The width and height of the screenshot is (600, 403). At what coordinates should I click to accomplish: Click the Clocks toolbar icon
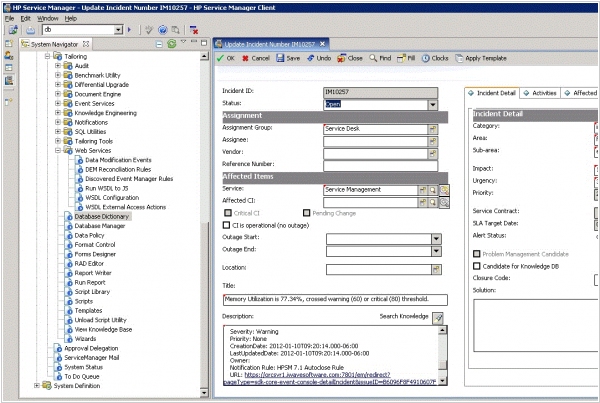[x=426, y=58]
